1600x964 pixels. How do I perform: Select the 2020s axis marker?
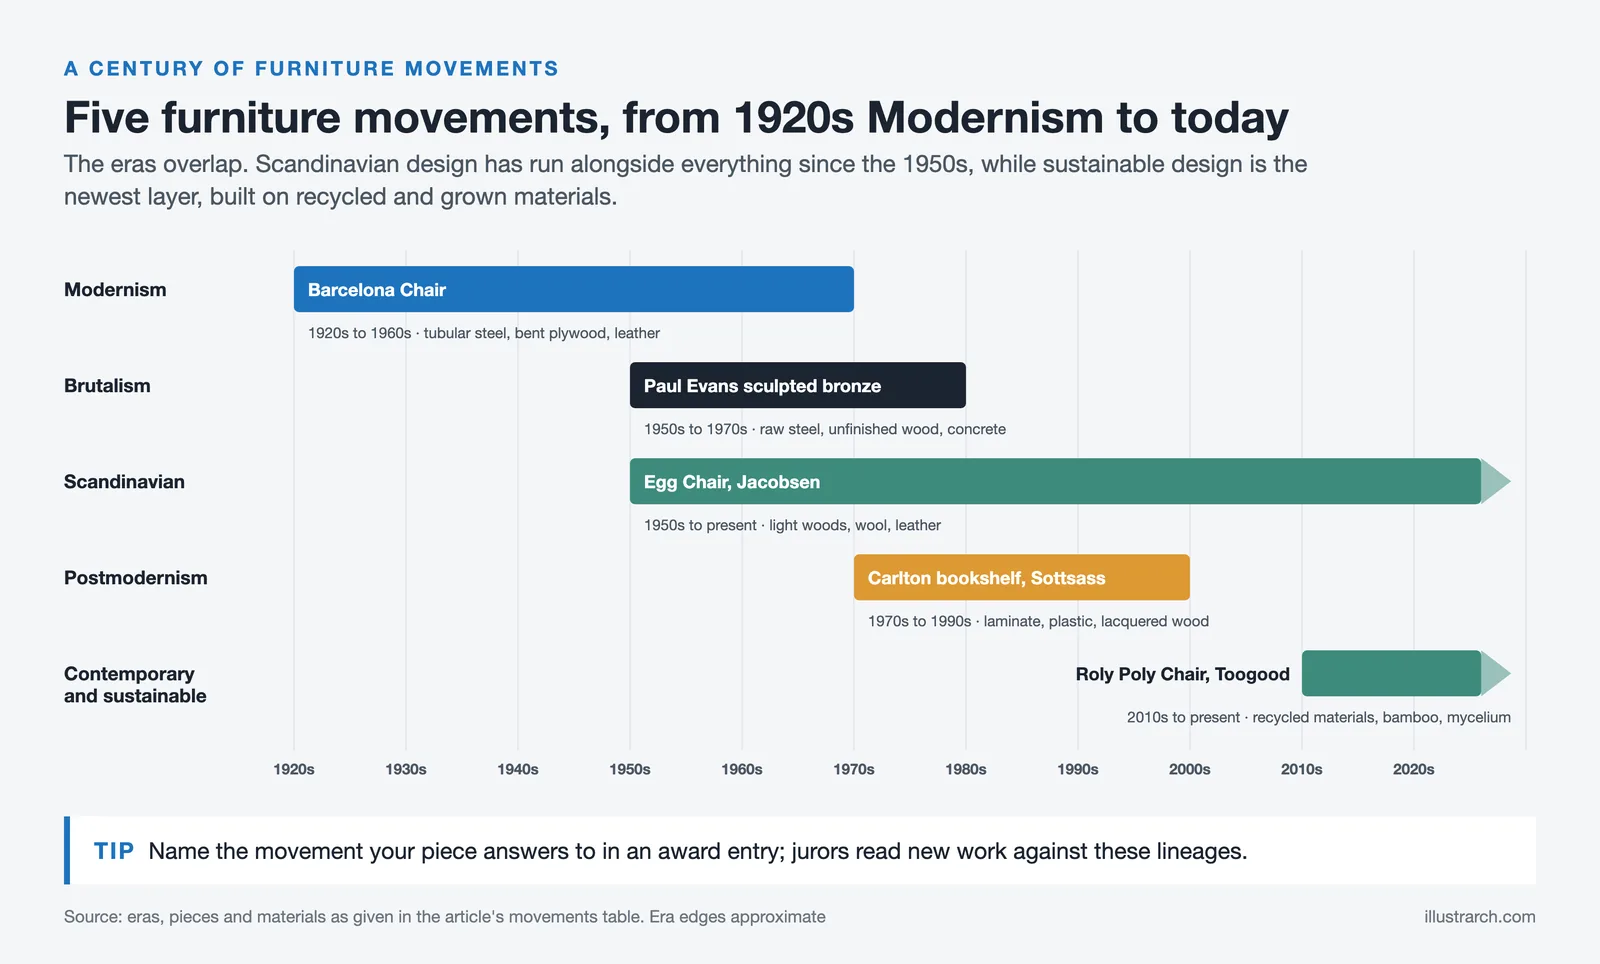[x=1414, y=769]
